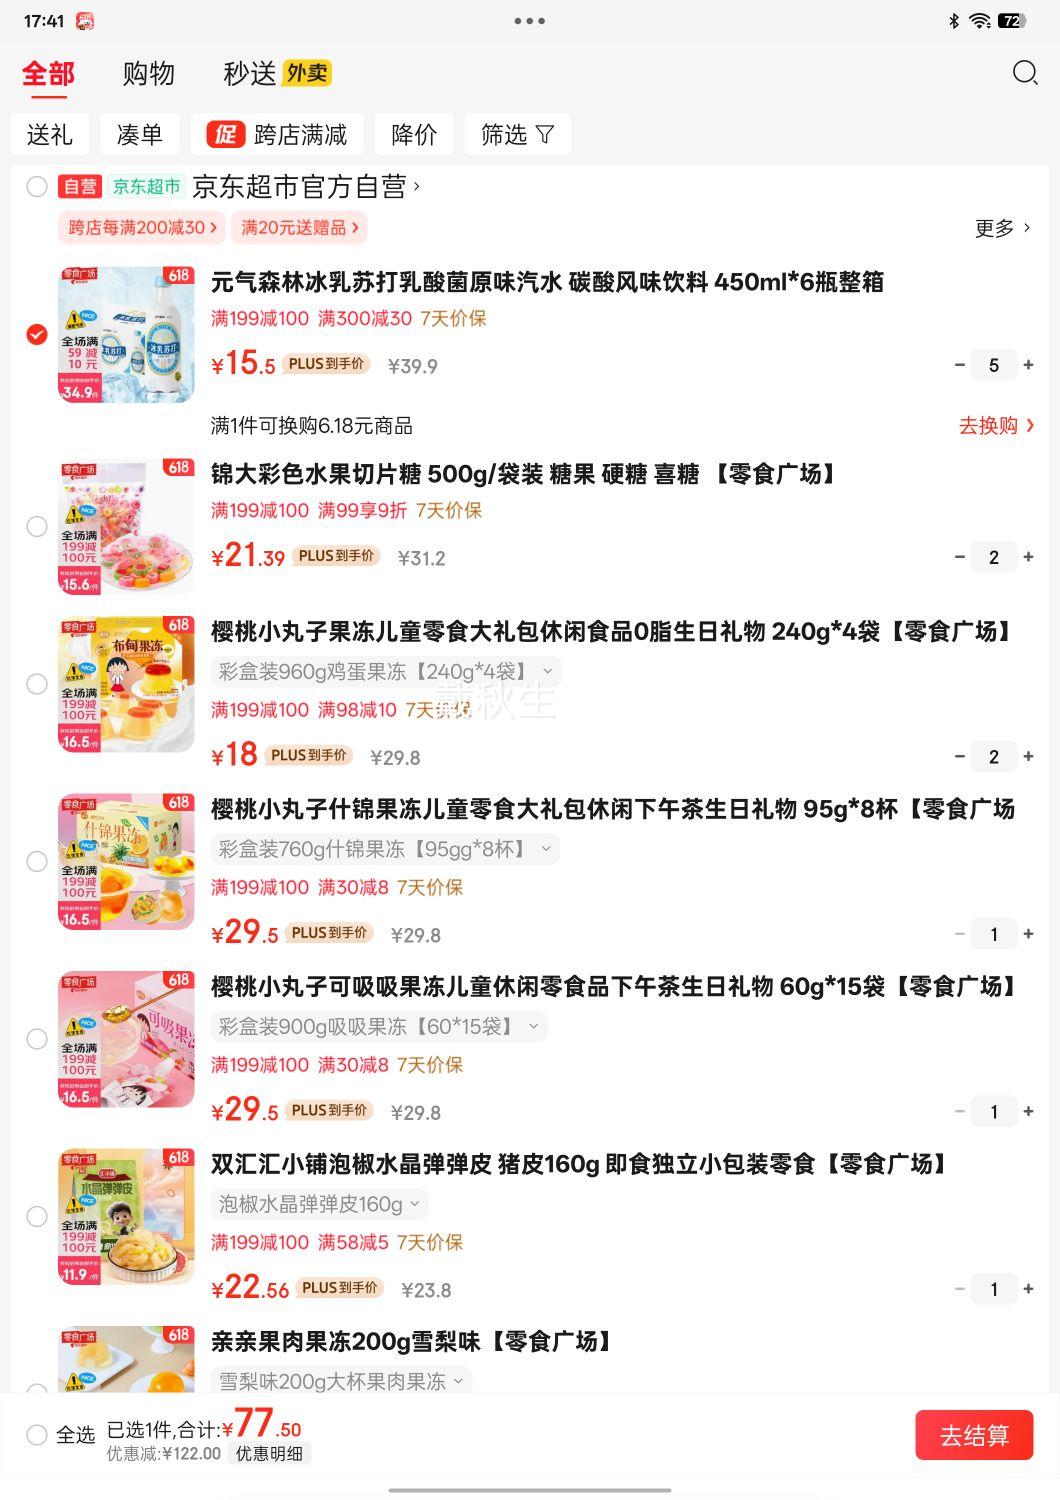
Task: Select the 全选 checkbox at the bottom
Action: 37,1435
